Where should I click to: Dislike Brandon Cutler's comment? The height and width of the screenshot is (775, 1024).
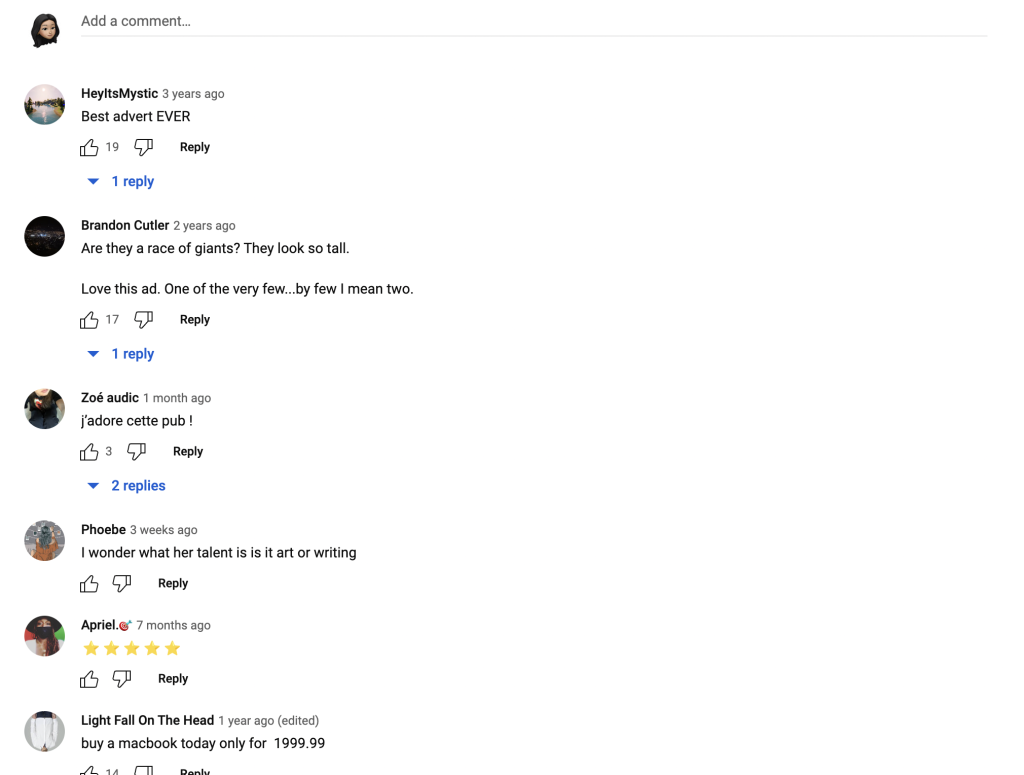click(x=144, y=320)
